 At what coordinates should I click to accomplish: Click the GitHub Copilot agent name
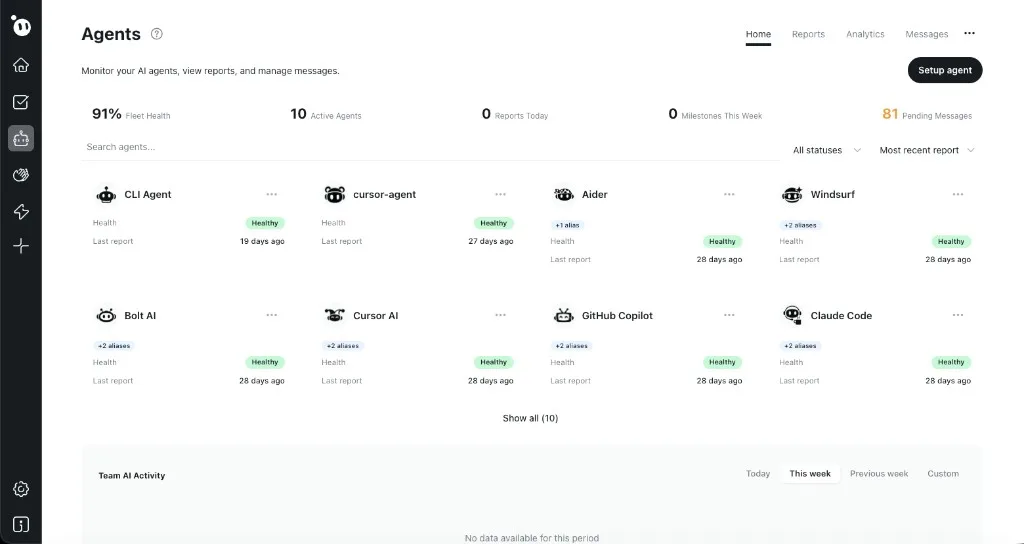pos(617,315)
